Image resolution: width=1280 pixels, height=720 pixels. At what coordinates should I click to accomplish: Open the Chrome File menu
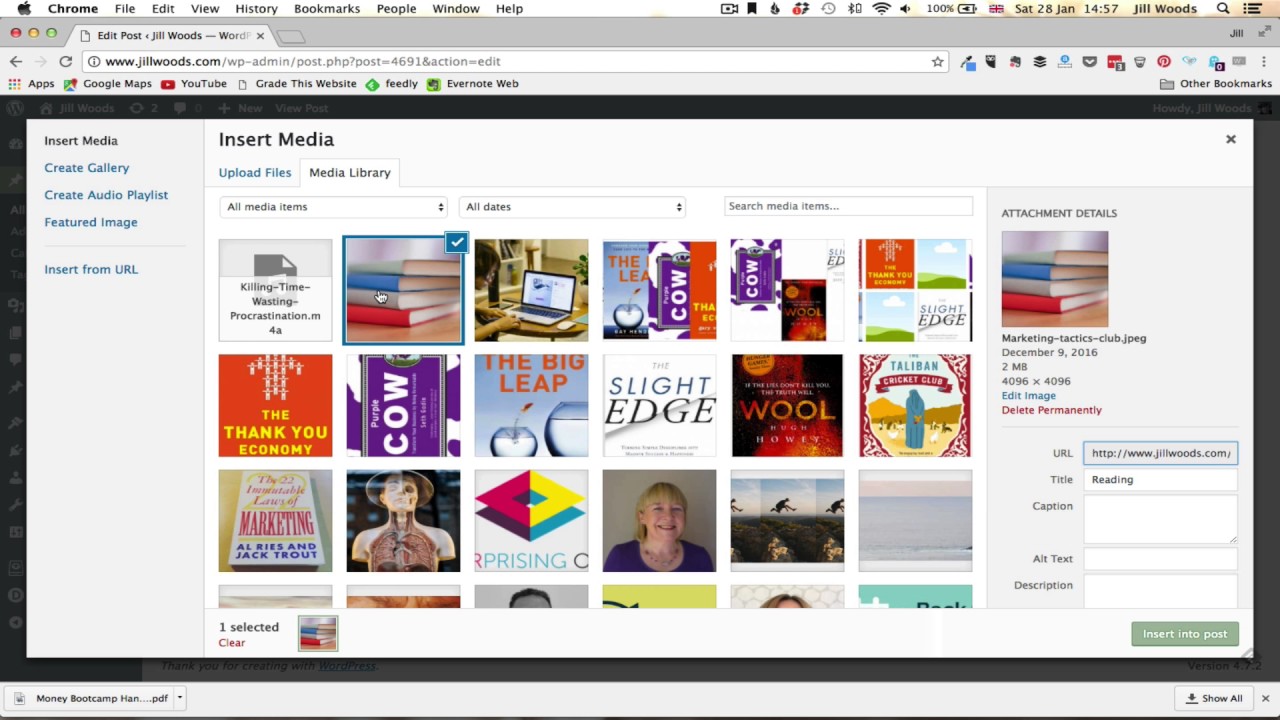[x=125, y=9]
